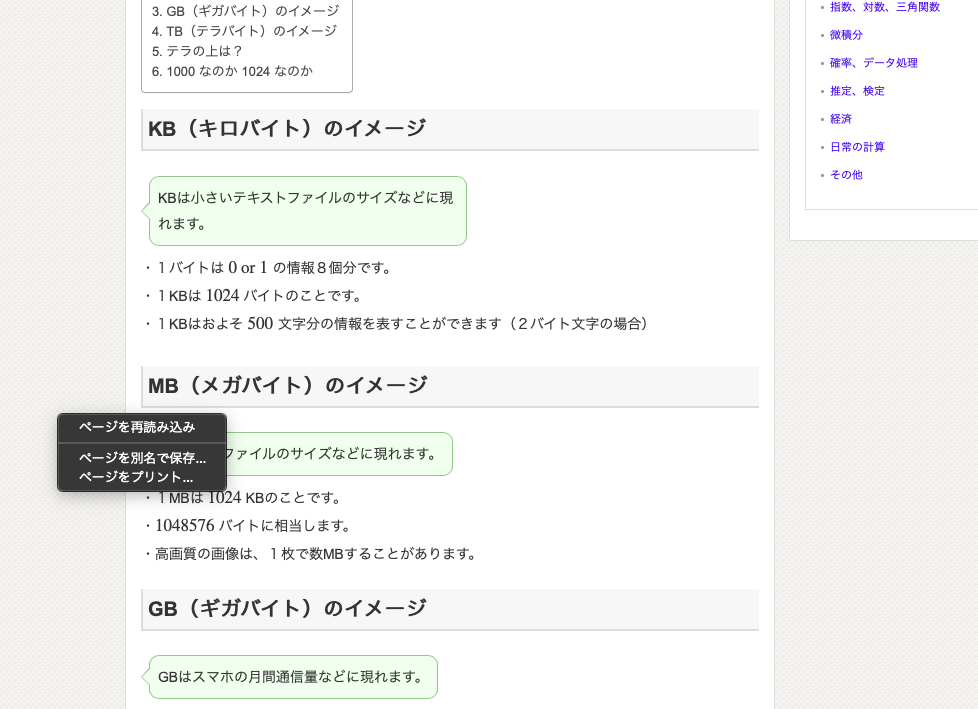Go to 1000 なのか 1024 なのか link
This screenshot has width=978, height=709.
point(232,71)
